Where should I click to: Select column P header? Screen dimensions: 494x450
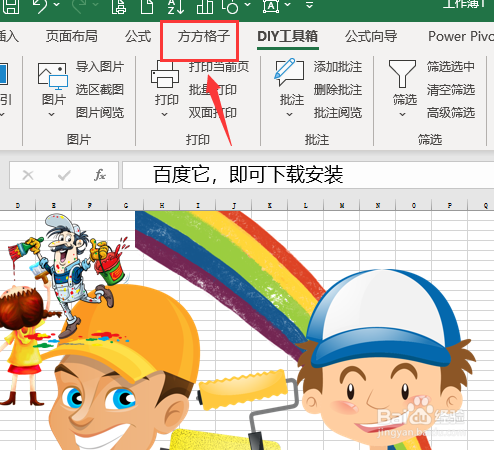[x=450, y=205]
